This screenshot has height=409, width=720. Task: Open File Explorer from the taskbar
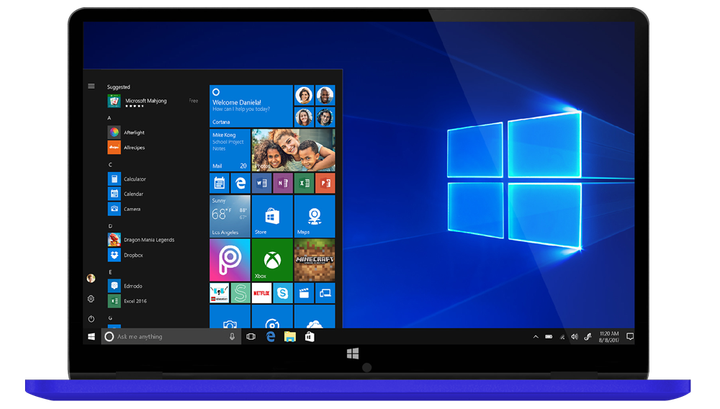pos(290,336)
